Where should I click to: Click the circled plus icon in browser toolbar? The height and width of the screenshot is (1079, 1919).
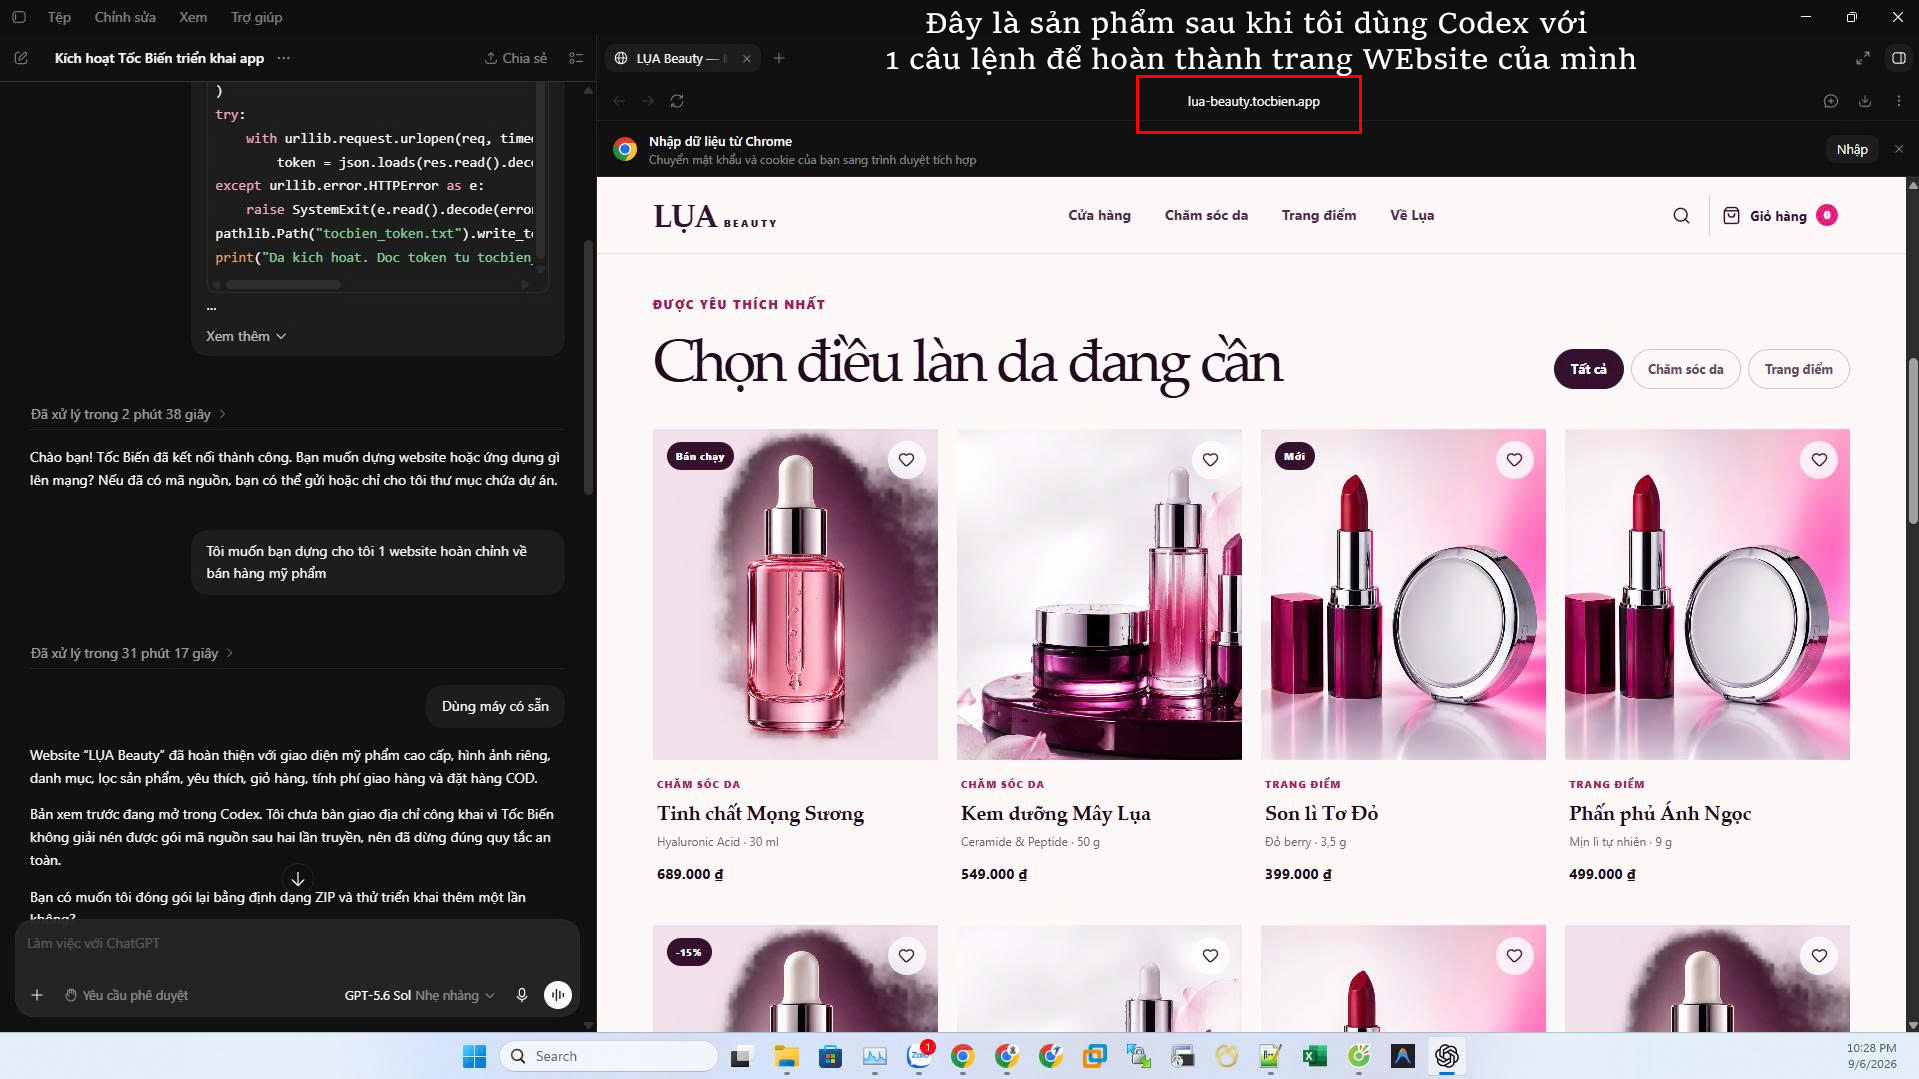click(x=1830, y=101)
